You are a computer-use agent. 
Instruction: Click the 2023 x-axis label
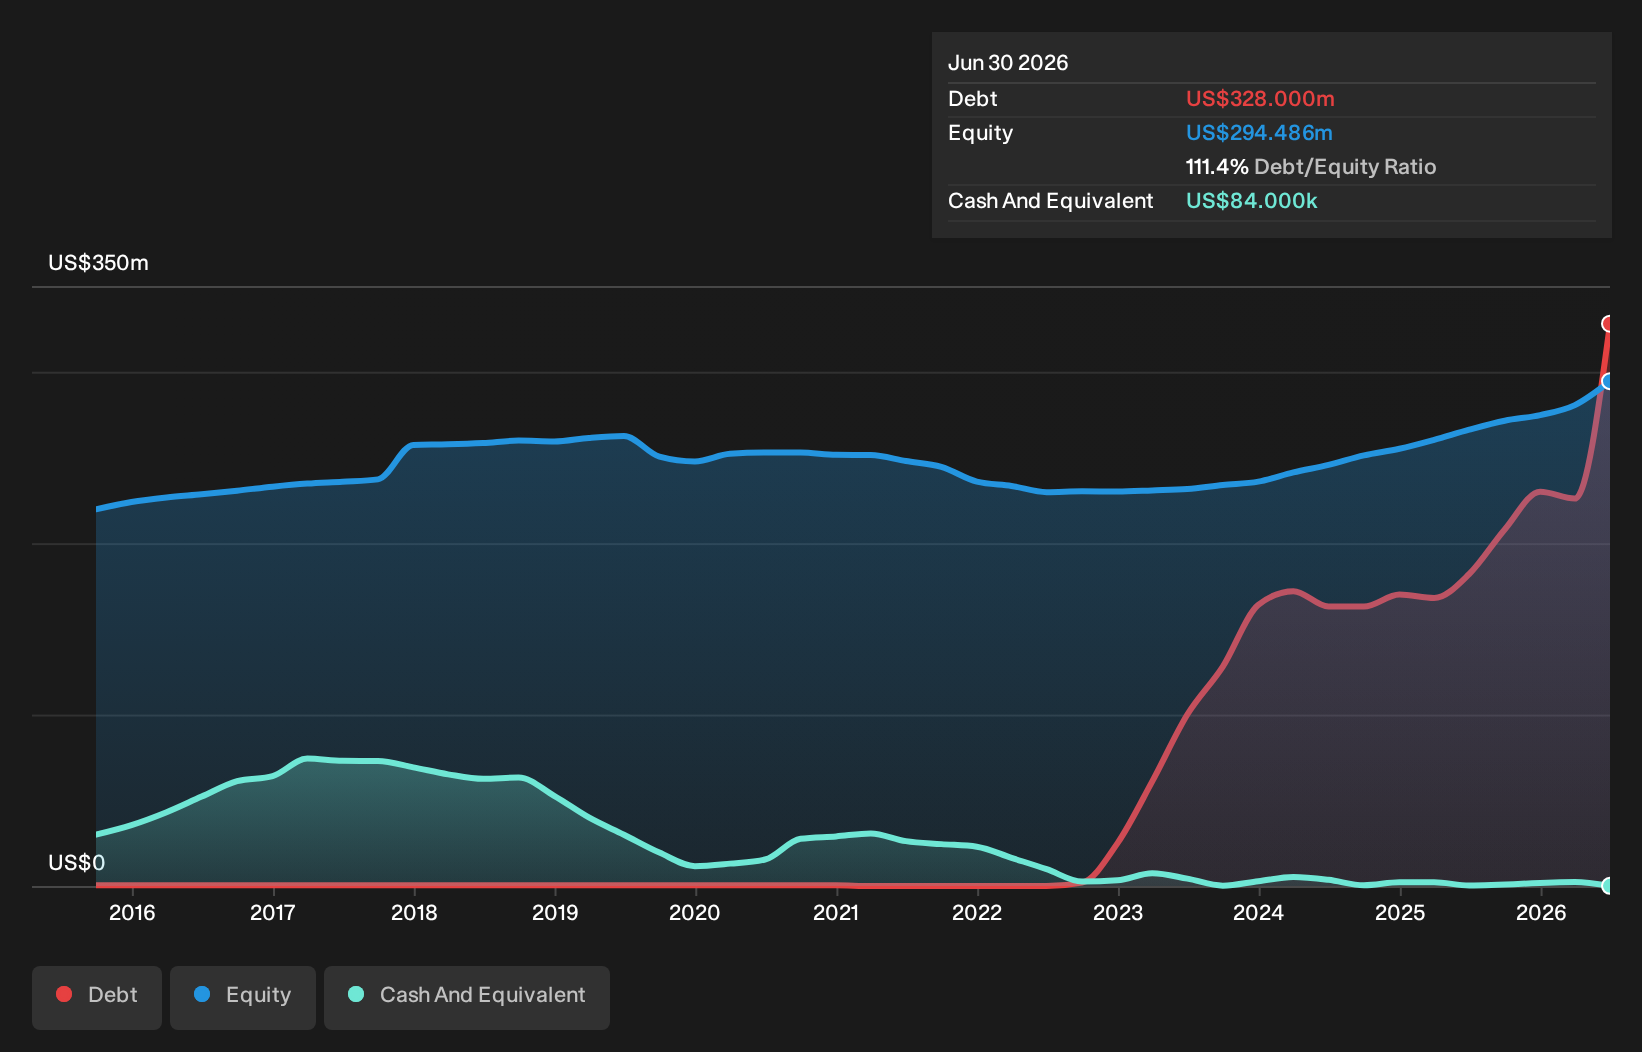pyautogui.click(x=1118, y=912)
